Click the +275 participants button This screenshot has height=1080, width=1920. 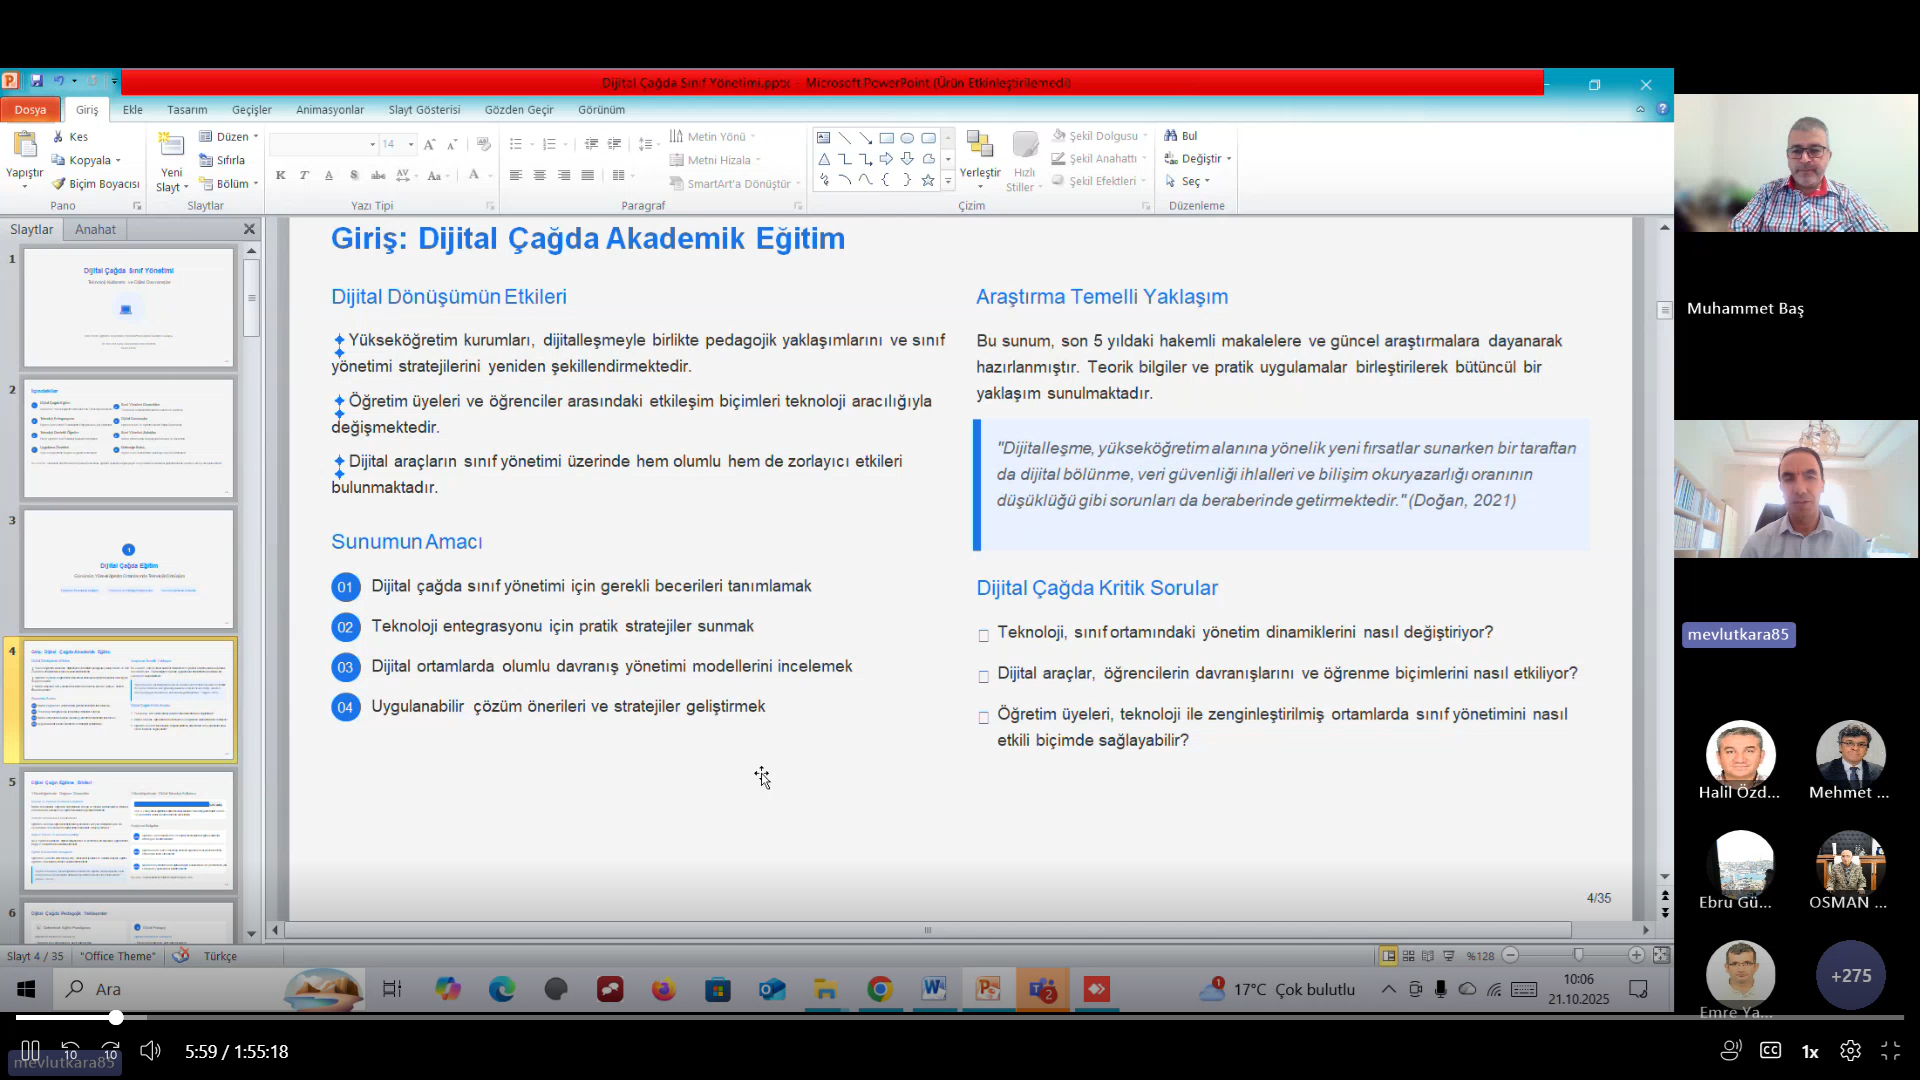(1850, 976)
